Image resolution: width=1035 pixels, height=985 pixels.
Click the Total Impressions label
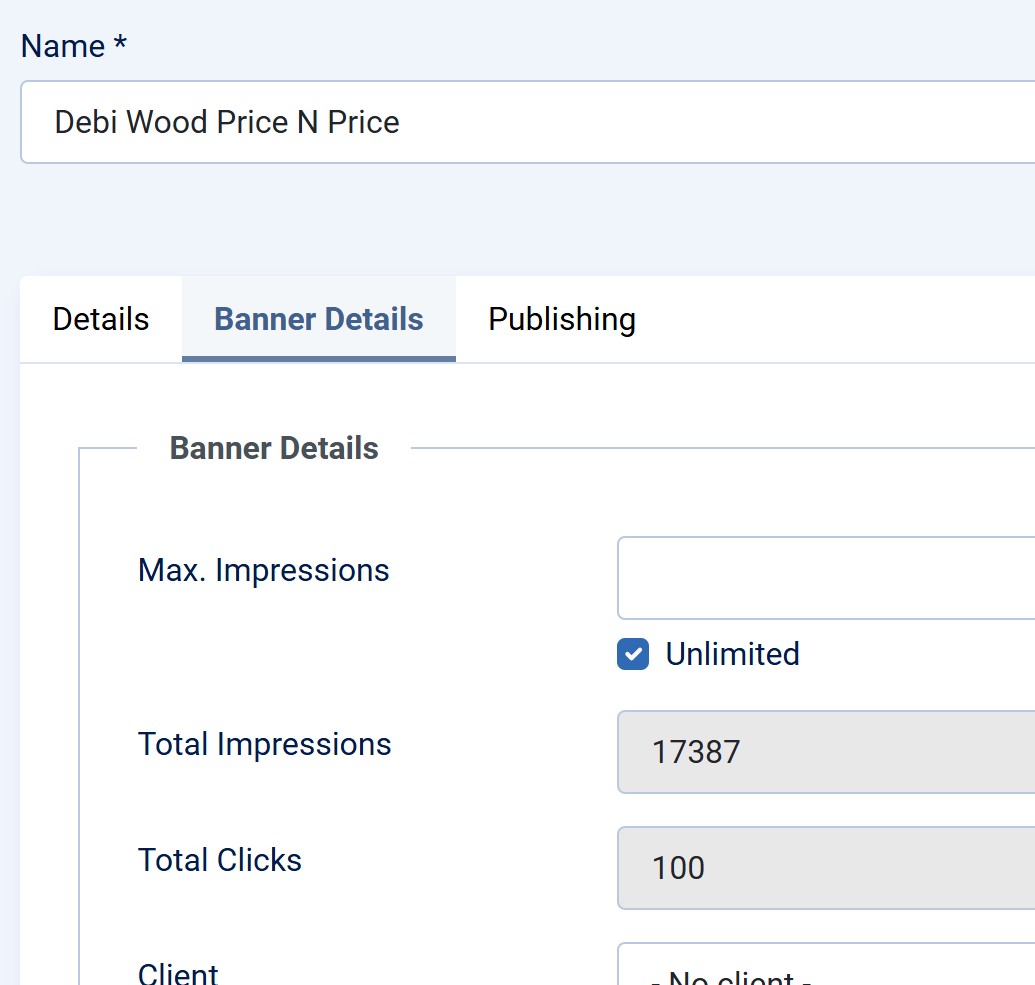(x=264, y=745)
